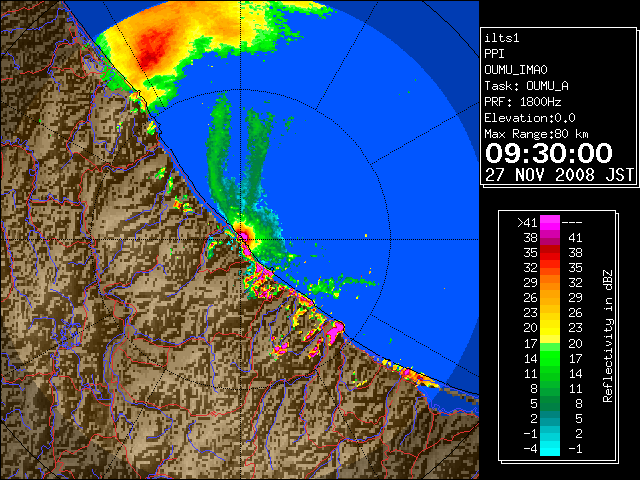Viewport: 640px width, 480px height.
Task: Click the yellow 20 dBZ legend swatch
Action: pyautogui.click(x=550, y=328)
